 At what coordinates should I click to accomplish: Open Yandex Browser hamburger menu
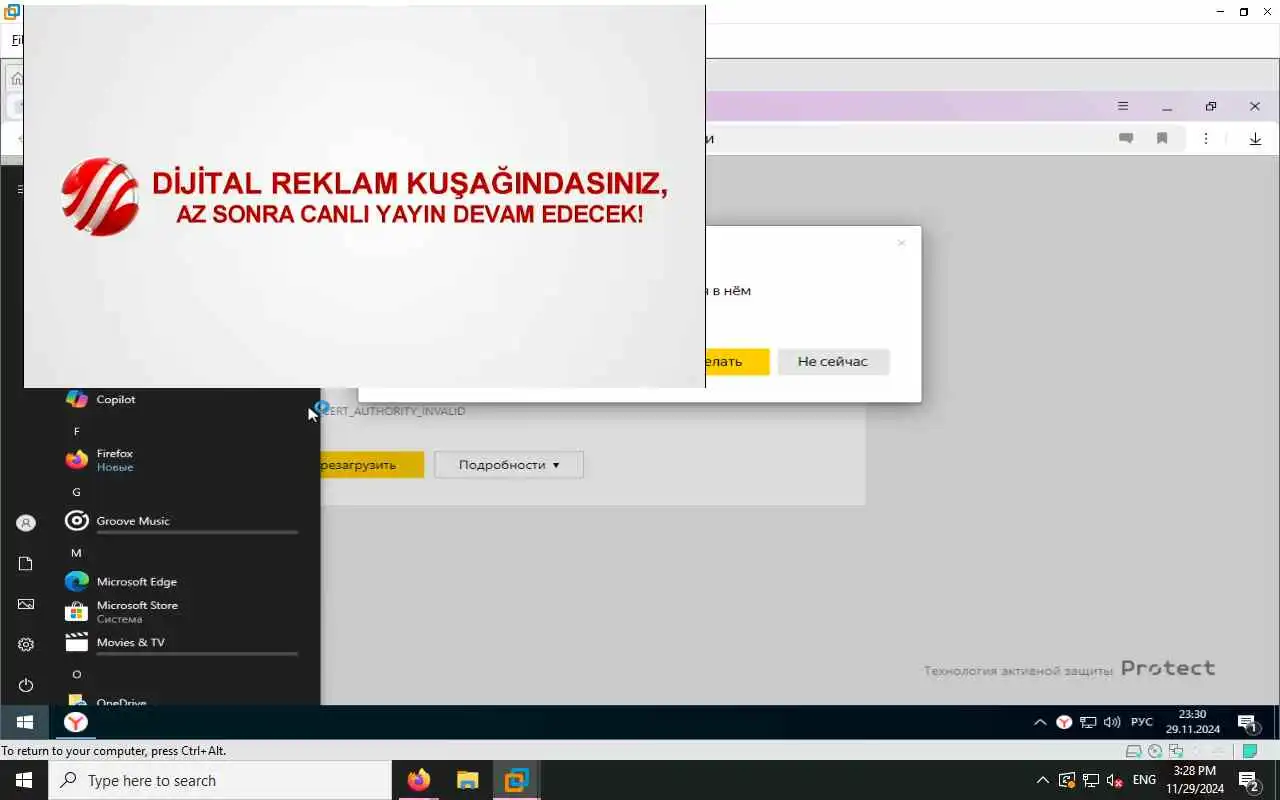click(x=1123, y=106)
